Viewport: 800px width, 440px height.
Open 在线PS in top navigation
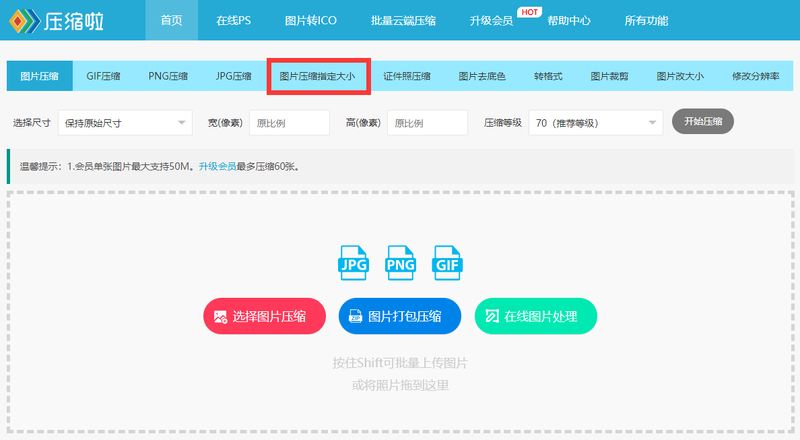233,20
